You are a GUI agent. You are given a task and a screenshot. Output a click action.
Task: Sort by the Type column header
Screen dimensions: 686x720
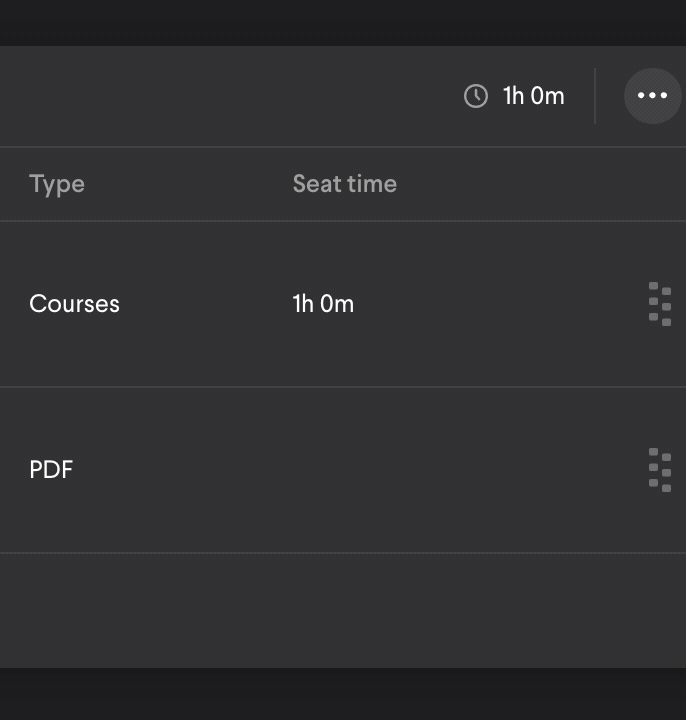[57, 184]
